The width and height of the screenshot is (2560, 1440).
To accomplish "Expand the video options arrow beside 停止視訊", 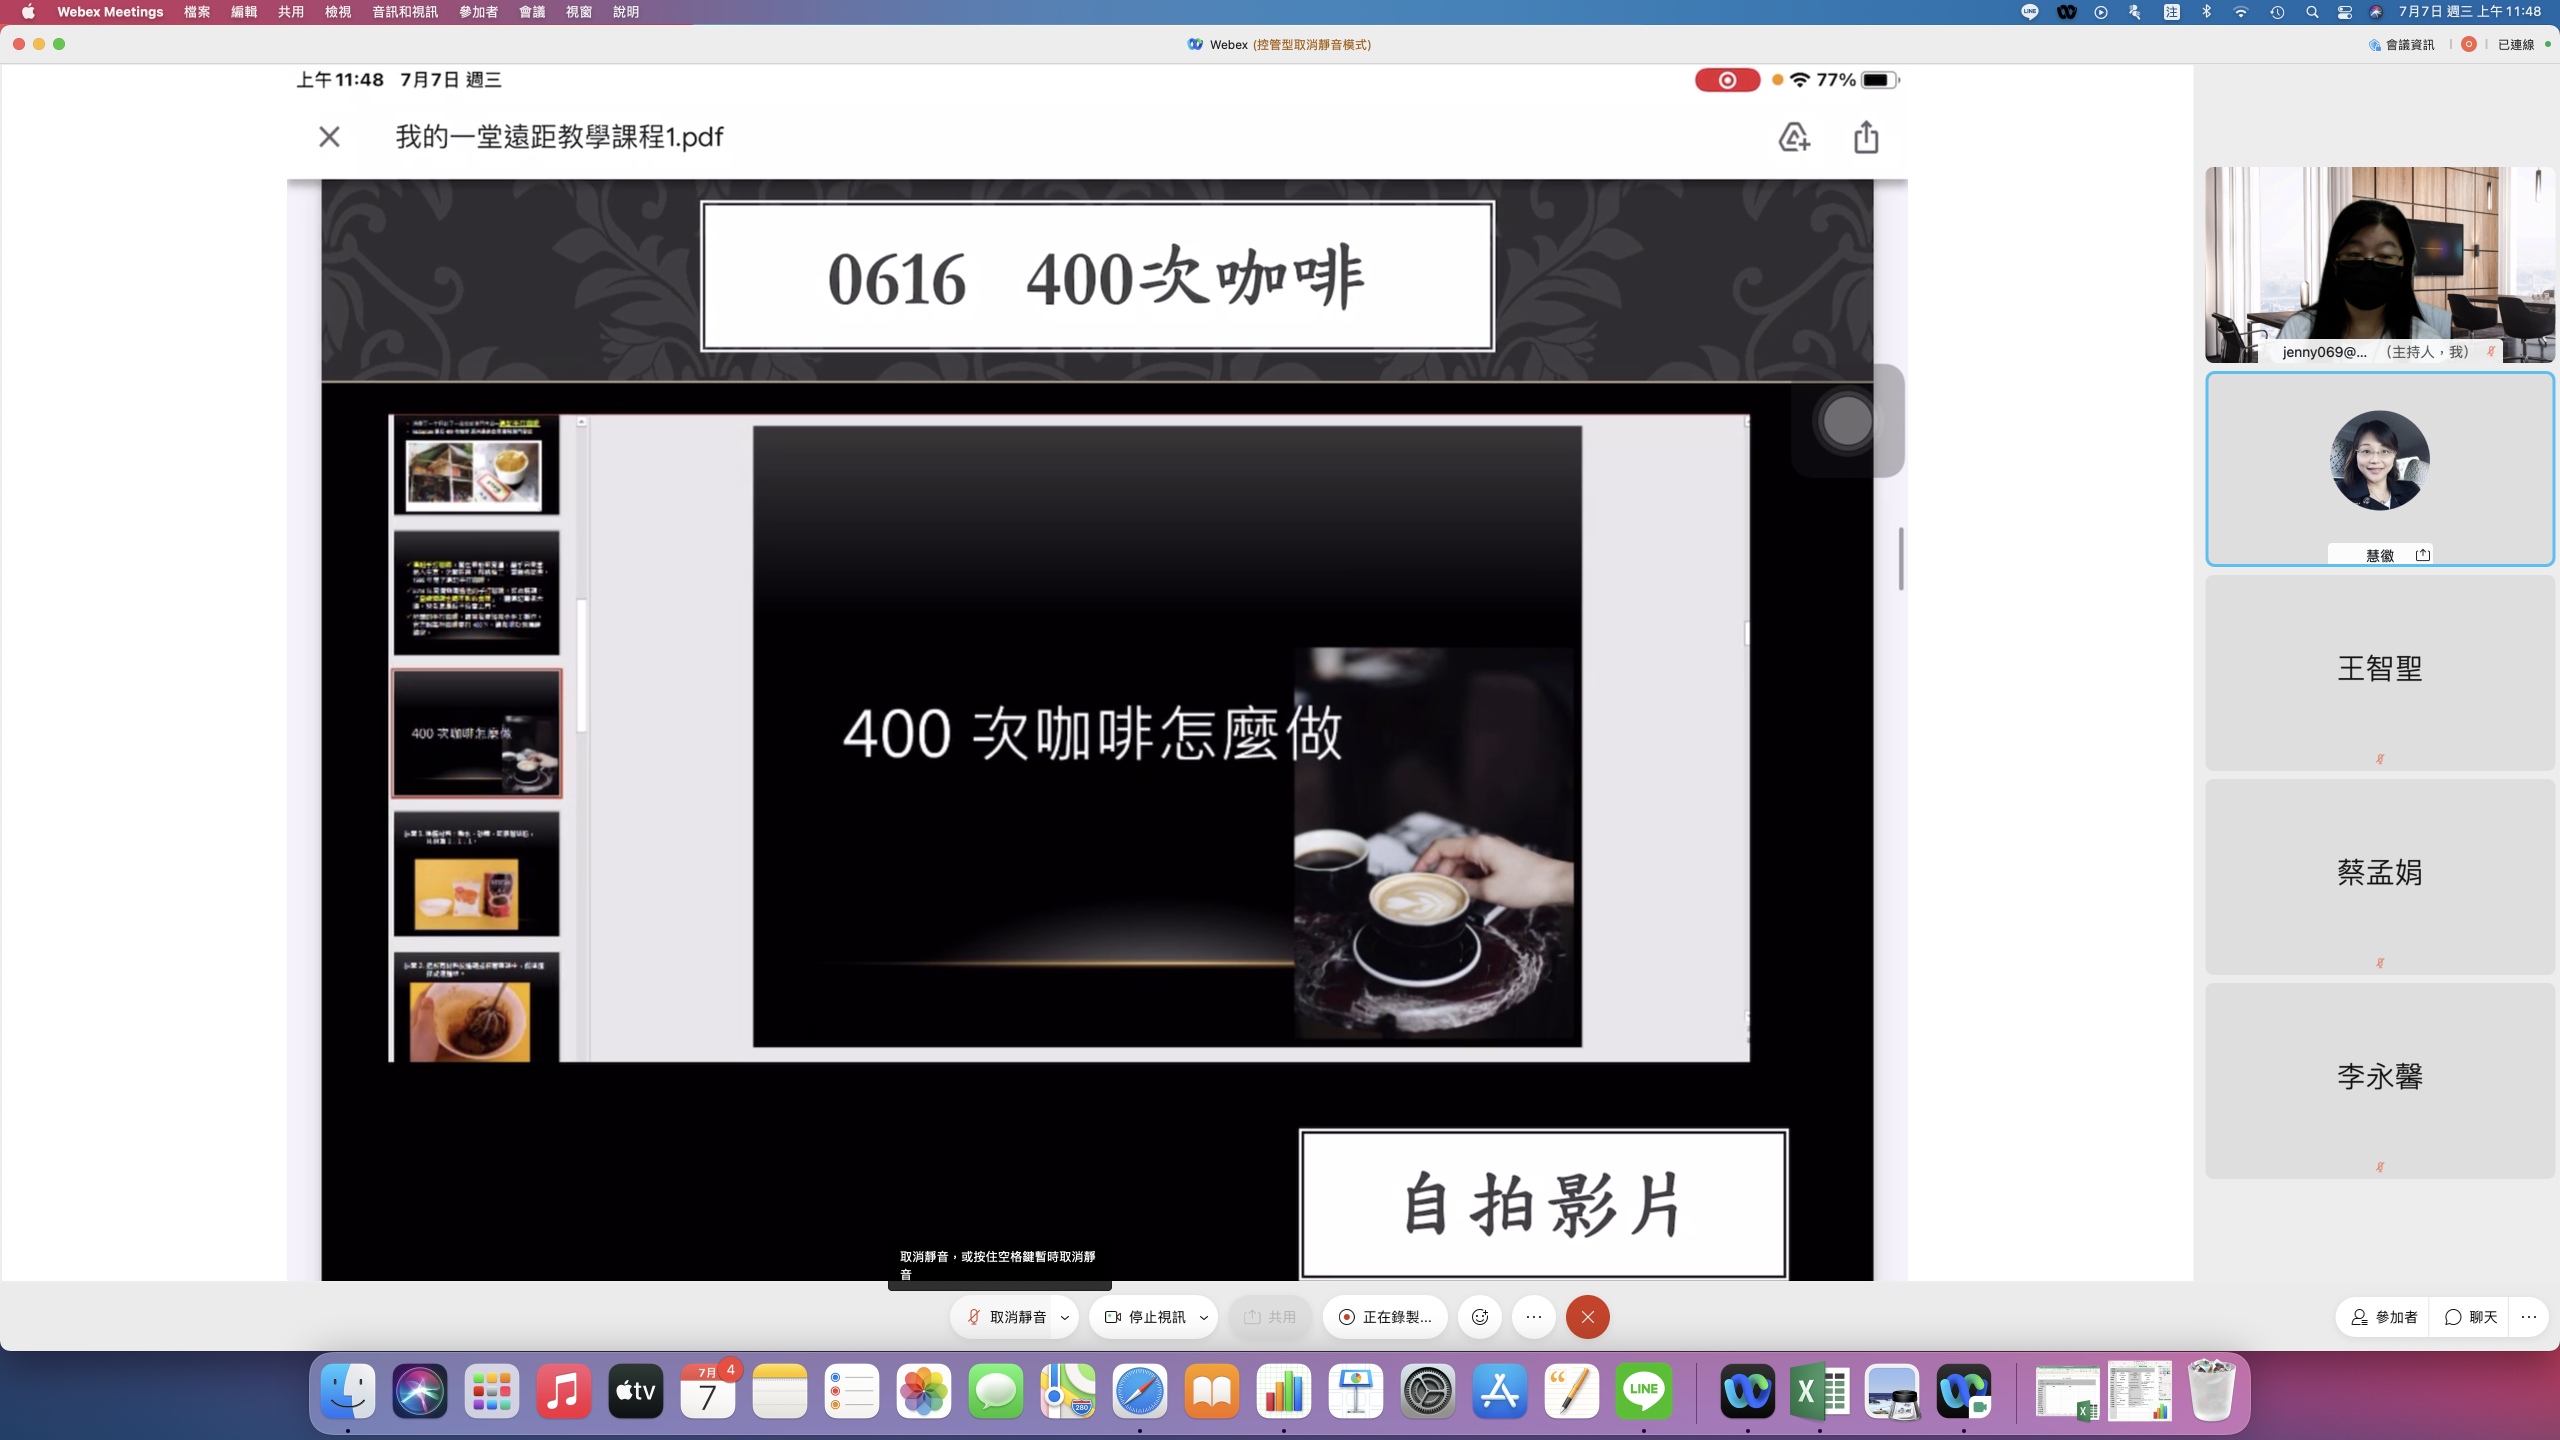I will 1204,1317.
